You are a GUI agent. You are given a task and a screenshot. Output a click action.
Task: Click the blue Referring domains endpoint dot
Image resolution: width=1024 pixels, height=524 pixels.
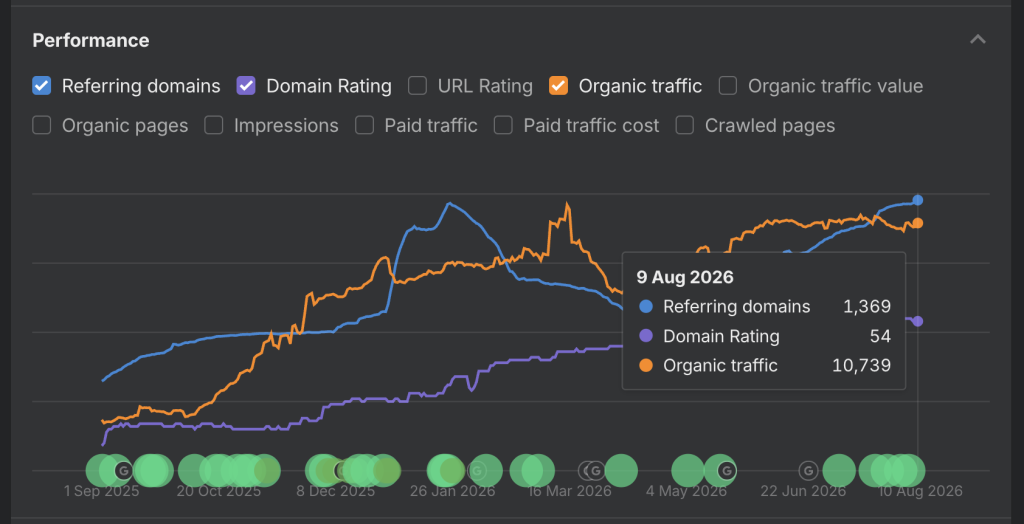tap(918, 200)
